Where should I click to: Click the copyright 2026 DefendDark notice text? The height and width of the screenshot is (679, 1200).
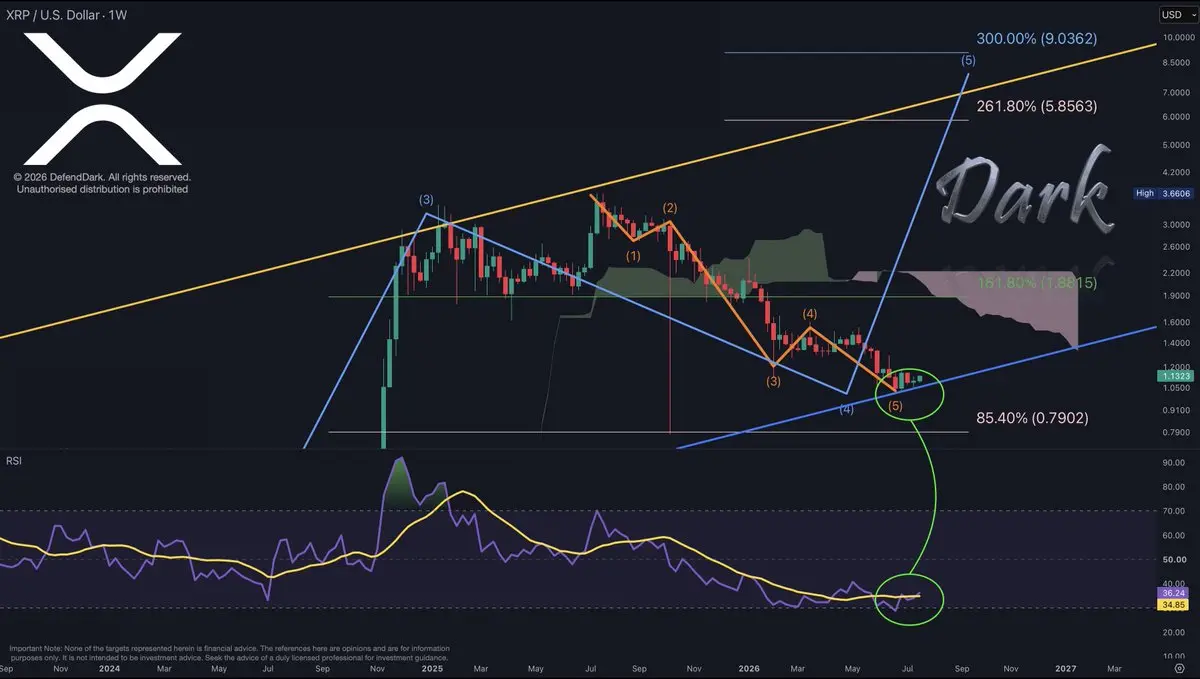point(102,182)
